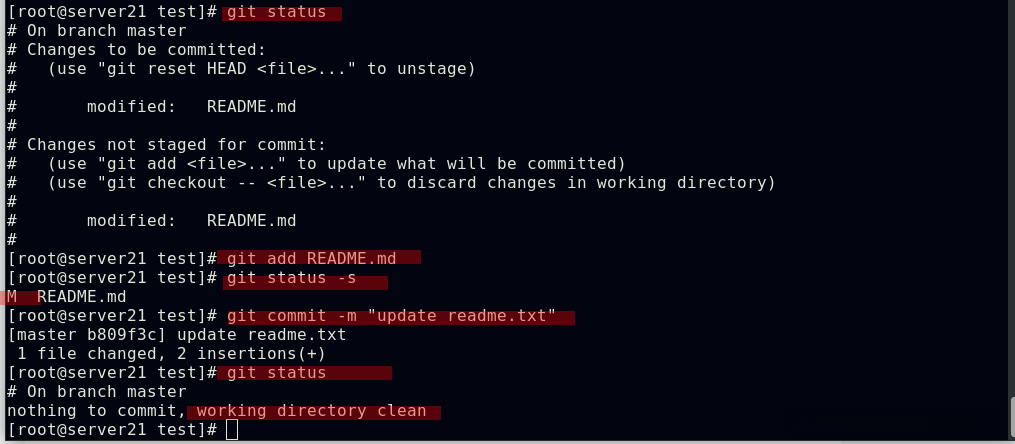Click the blinking cursor at the last prompt

click(x=232, y=430)
